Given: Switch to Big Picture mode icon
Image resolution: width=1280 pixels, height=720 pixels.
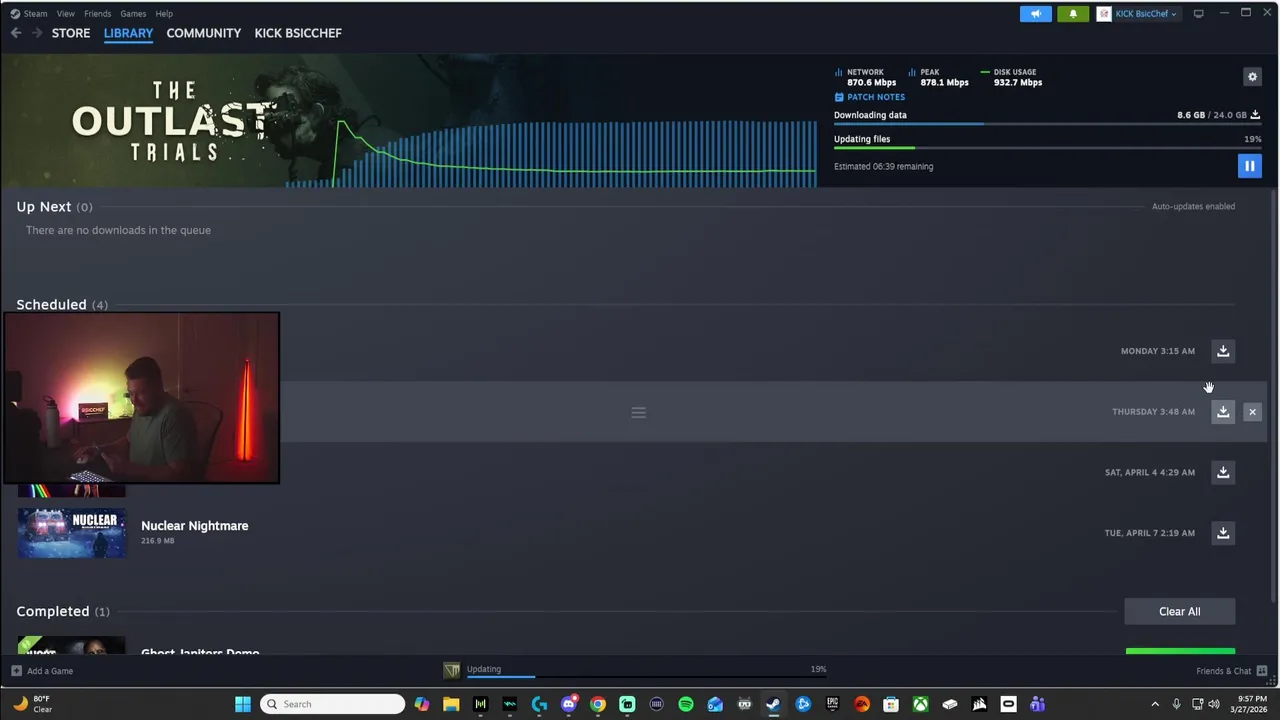Looking at the screenshot, I should pos(1198,14).
